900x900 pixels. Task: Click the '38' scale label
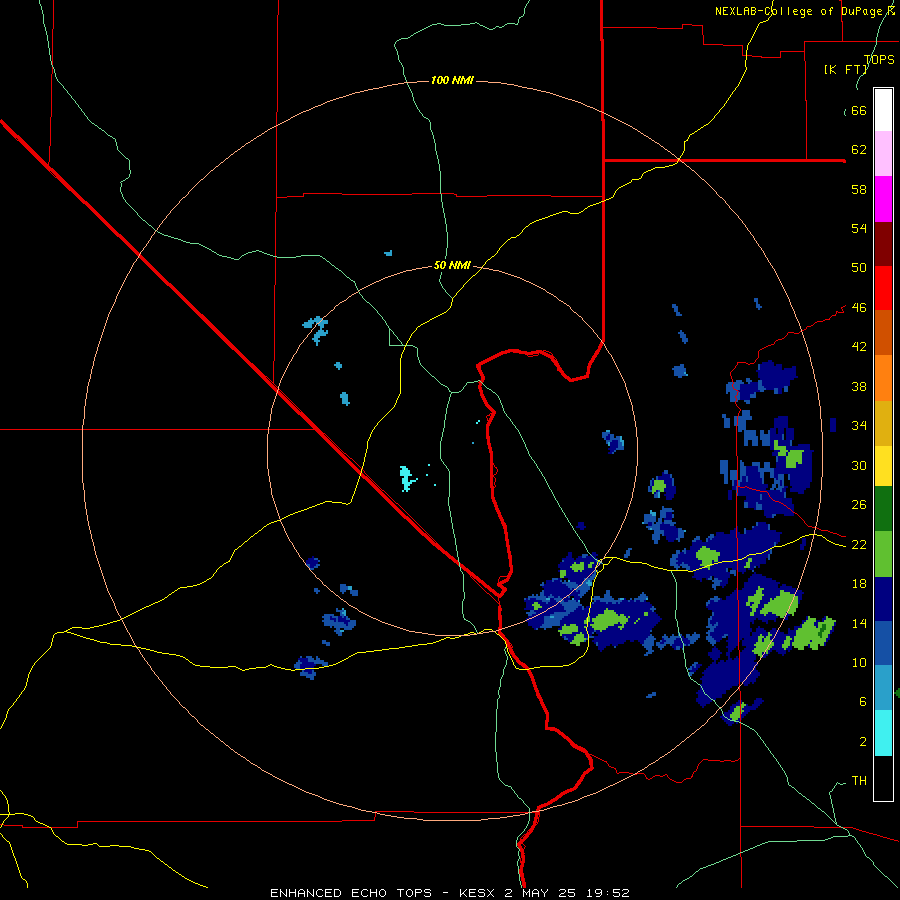pyautogui.click(x=859, y=387)
